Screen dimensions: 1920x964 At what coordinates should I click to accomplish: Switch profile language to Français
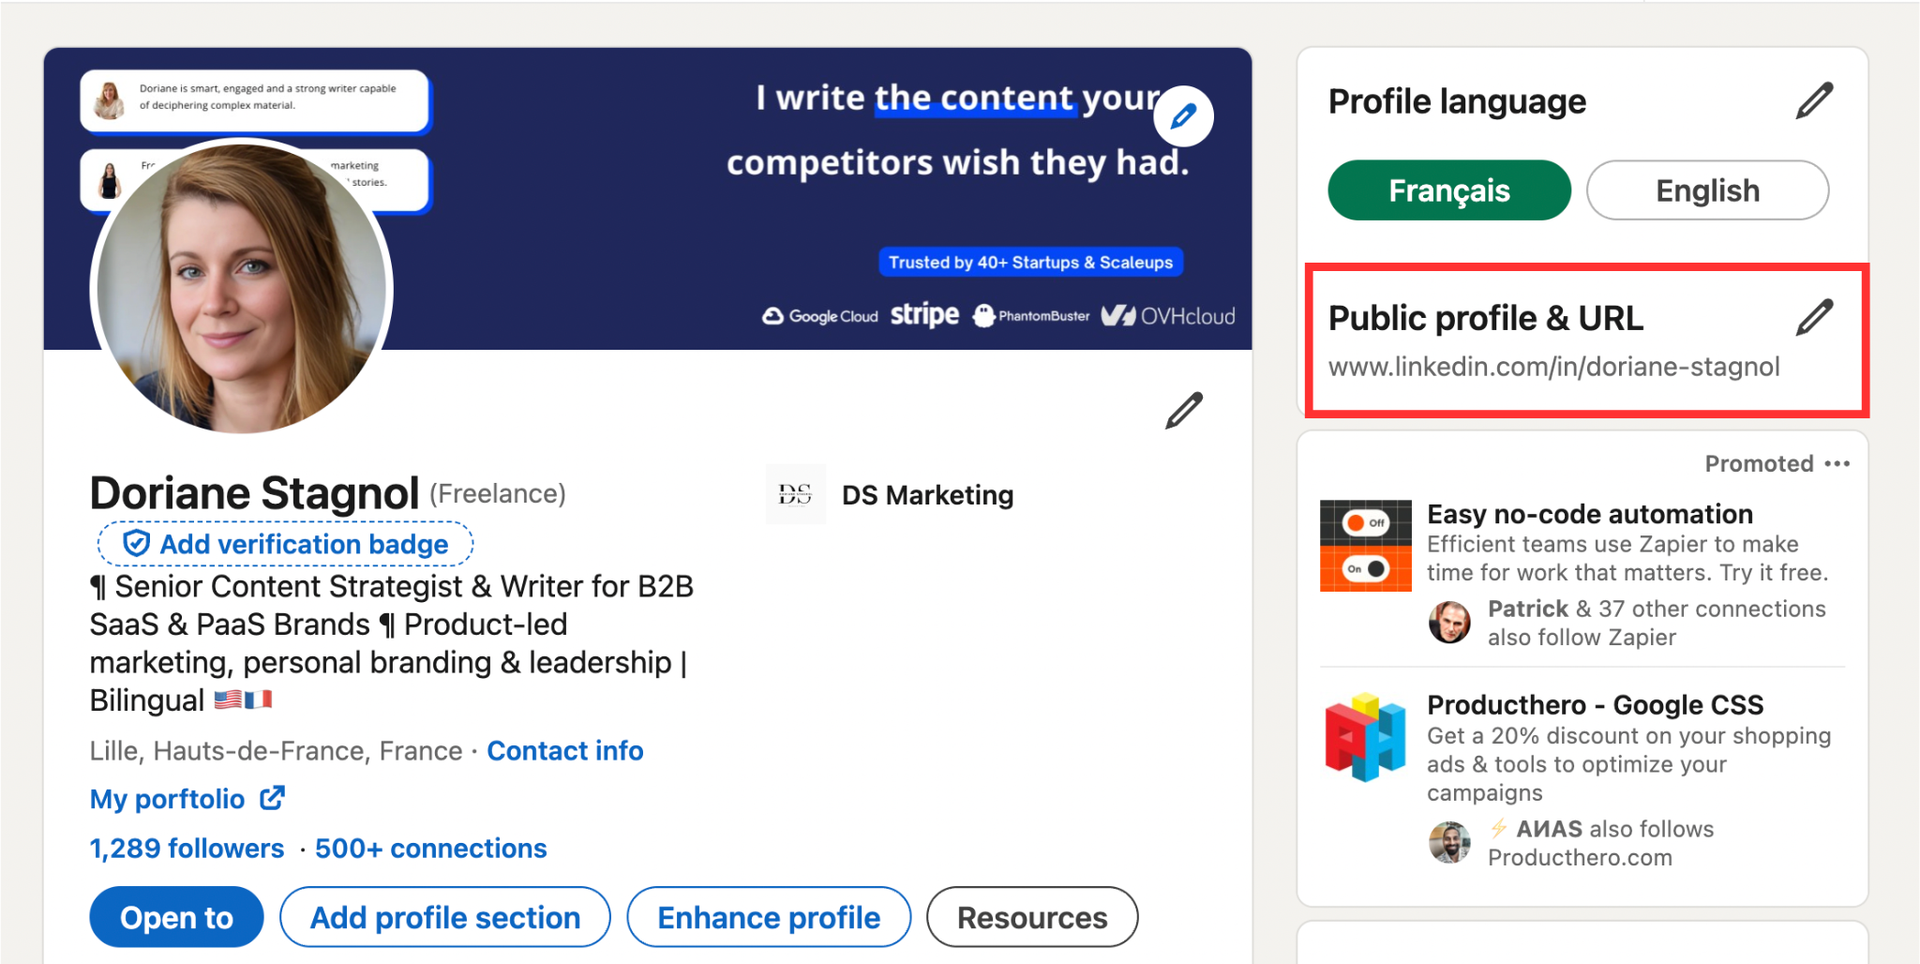point(1448,190)
